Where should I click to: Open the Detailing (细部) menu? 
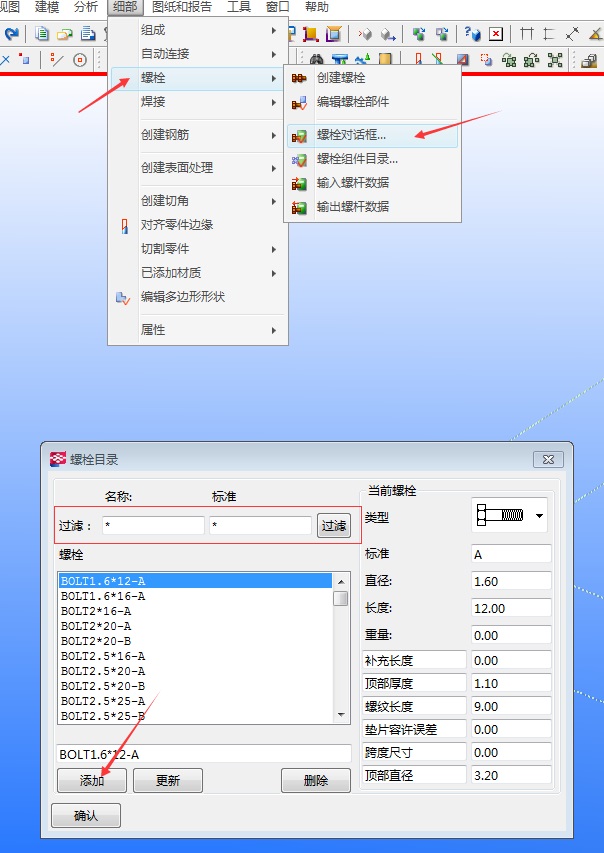pyautogui.click(x=125, y=7)
